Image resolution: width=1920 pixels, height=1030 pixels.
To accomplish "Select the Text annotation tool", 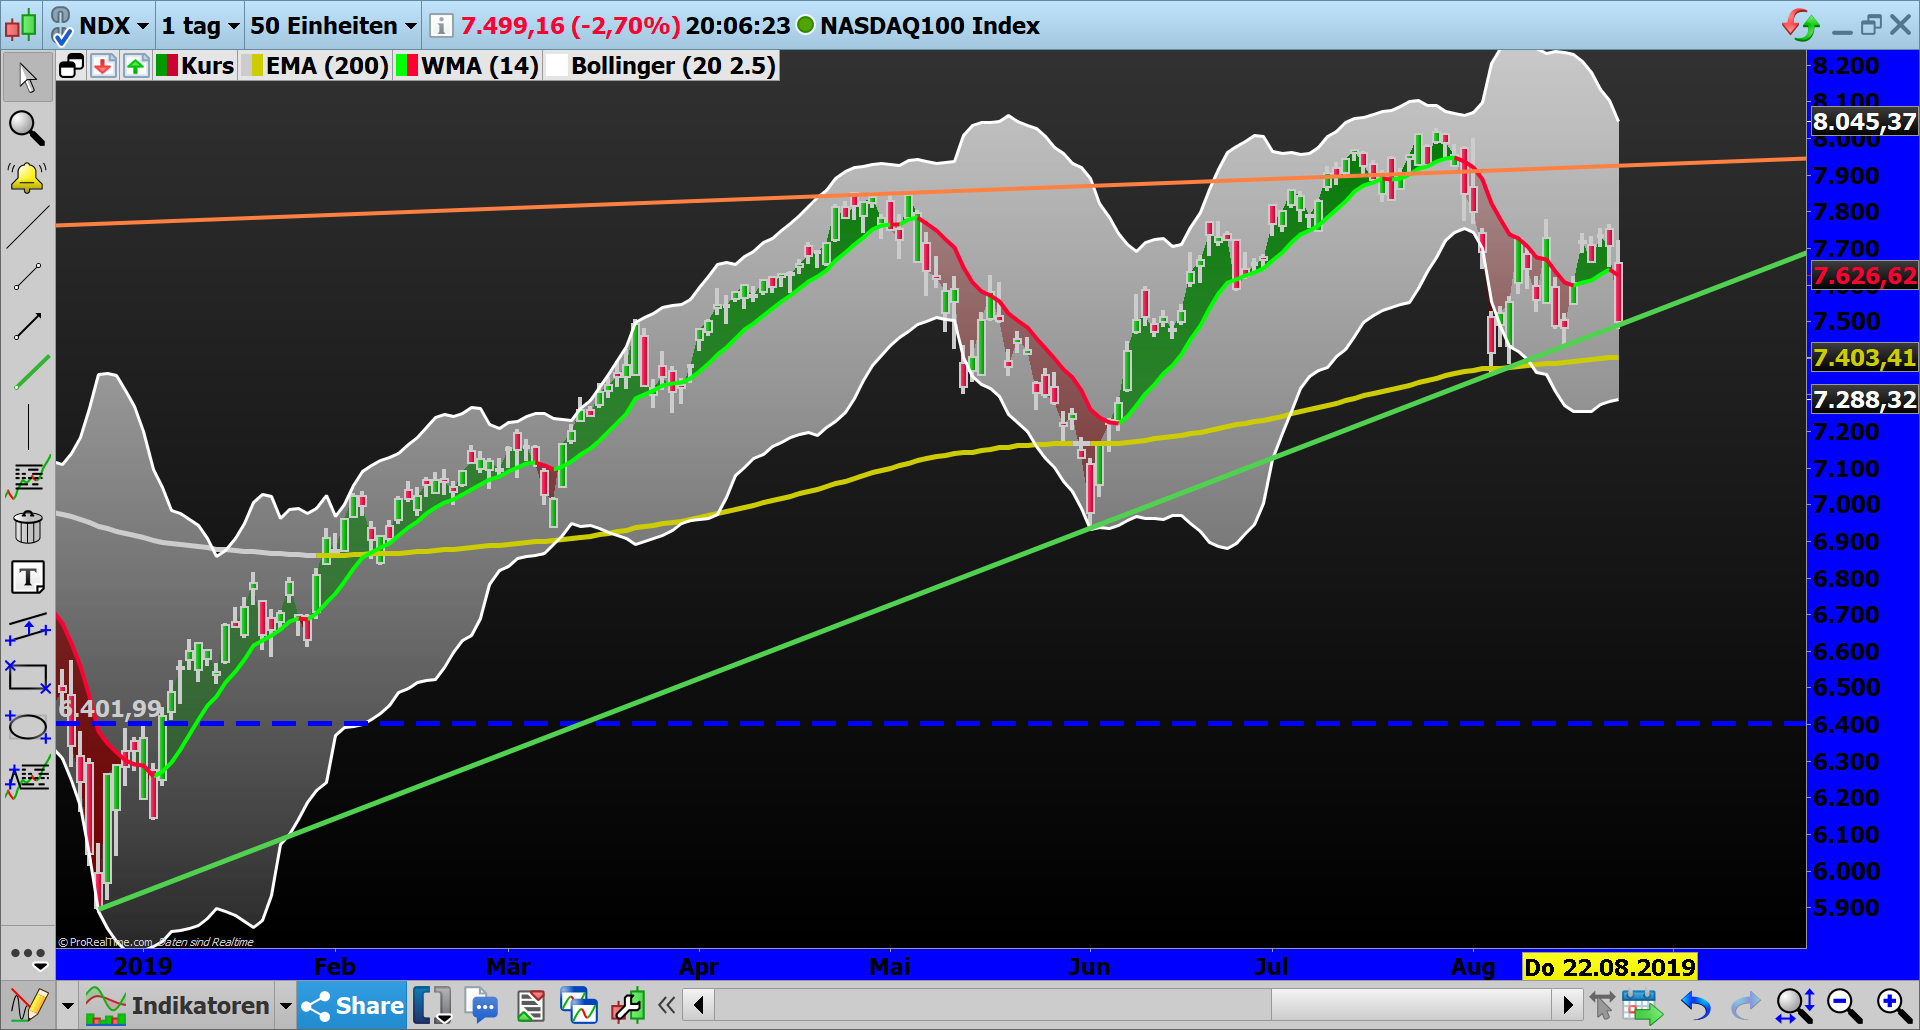I will 27,577.
